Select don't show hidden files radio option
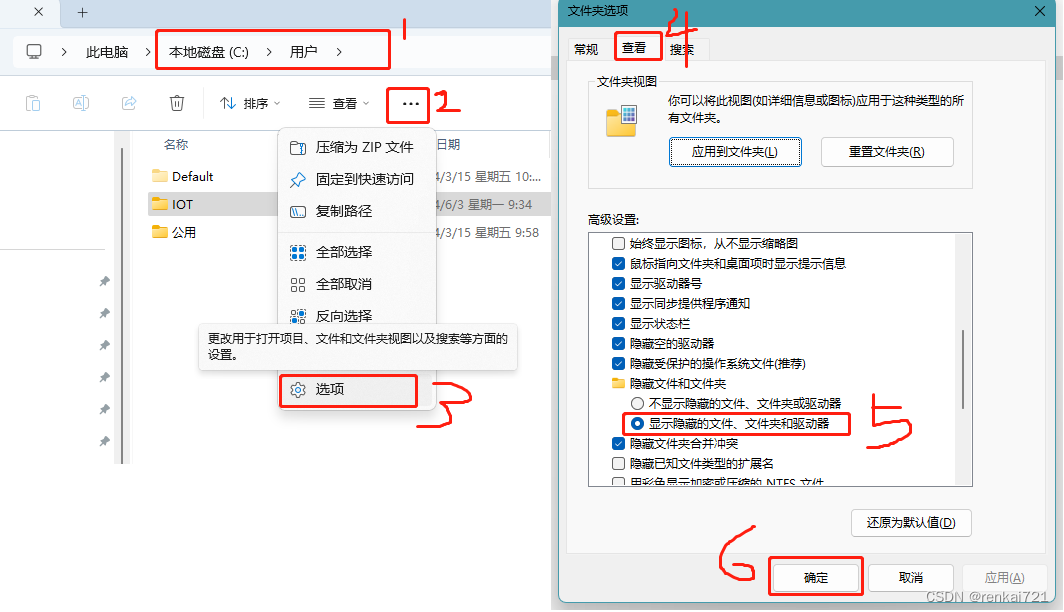This screenshot has height=612, width=1064. point(637,404)
